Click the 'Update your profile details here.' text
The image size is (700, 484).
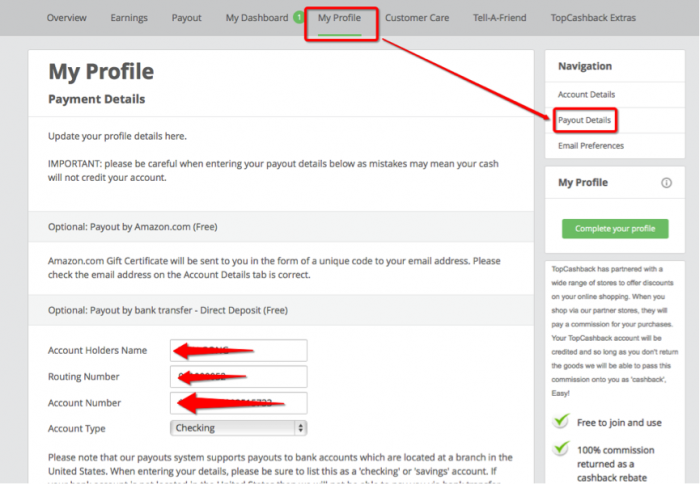click(117, 136)
